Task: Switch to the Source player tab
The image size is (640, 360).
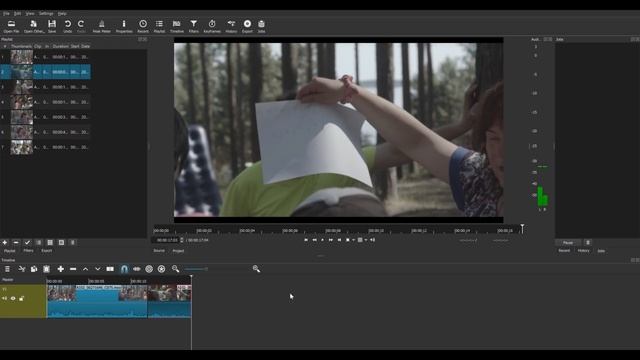Action: (159, 251)
